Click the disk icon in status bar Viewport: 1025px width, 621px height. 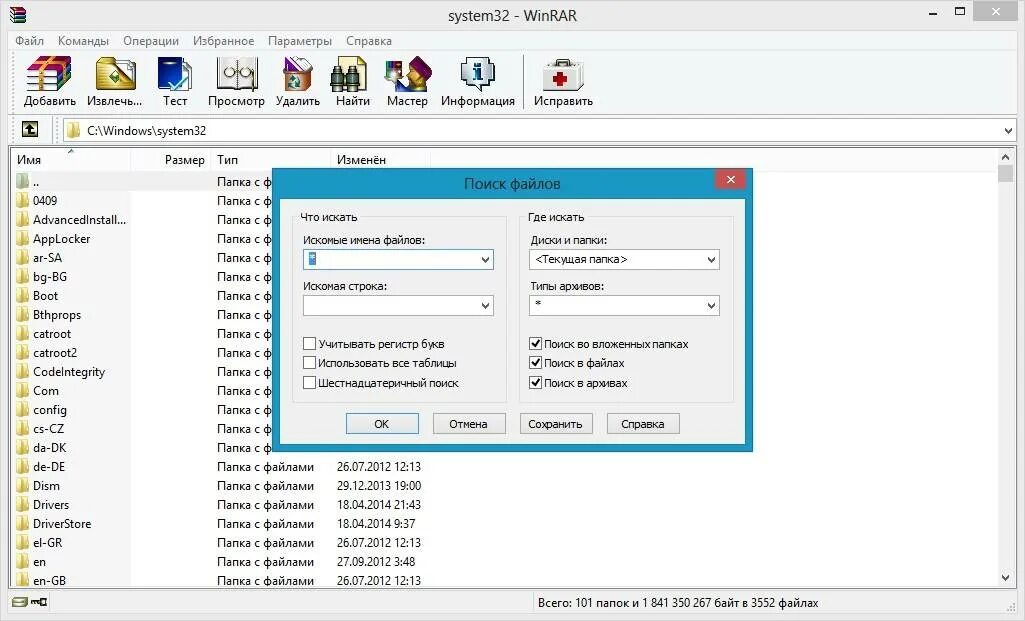tap(20, 602)
